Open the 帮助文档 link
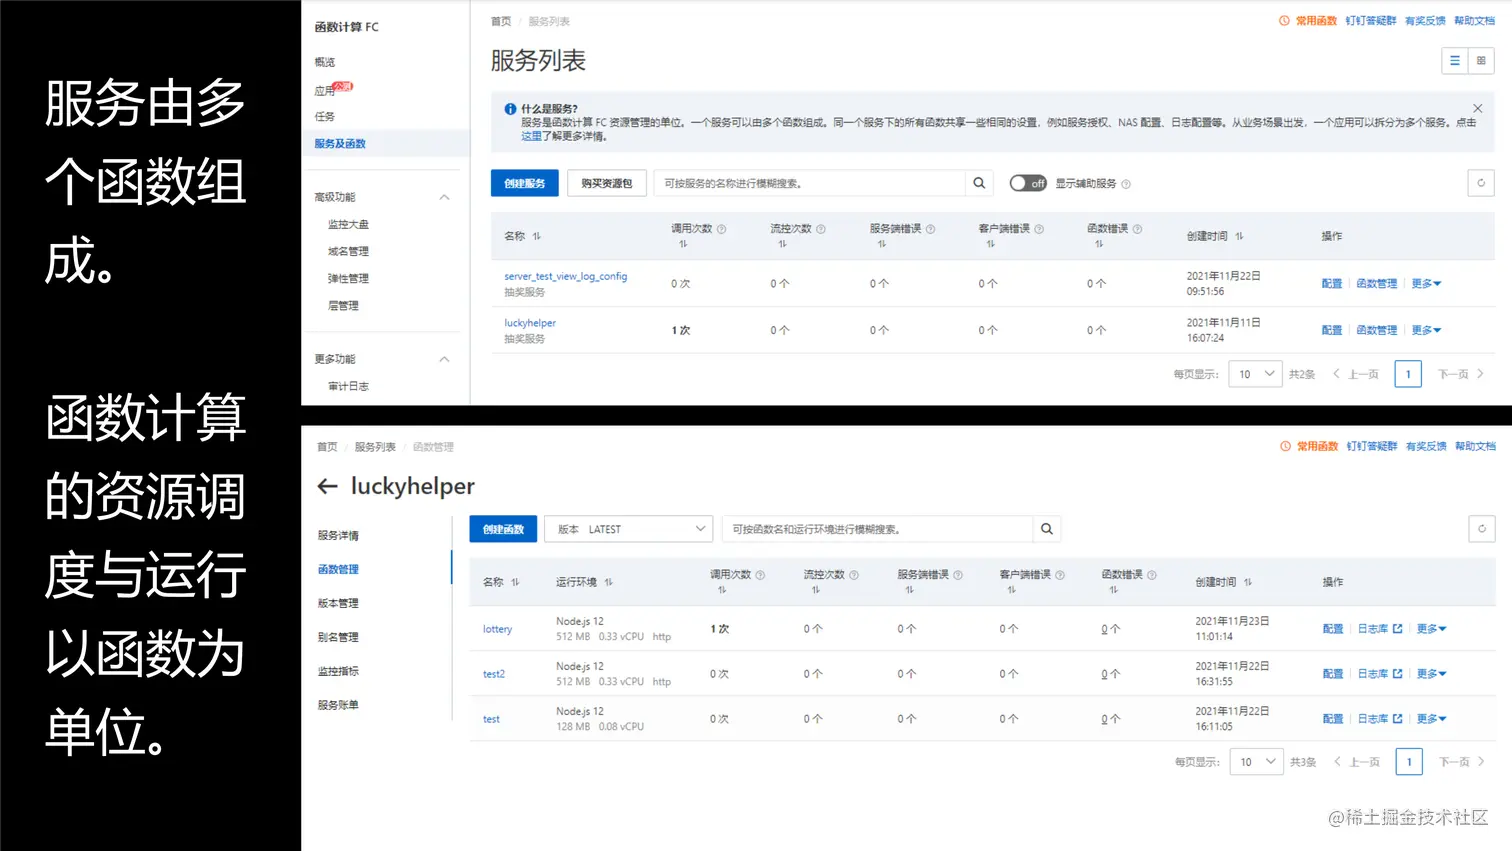Screen dimensions: 1512x851 1475,20
